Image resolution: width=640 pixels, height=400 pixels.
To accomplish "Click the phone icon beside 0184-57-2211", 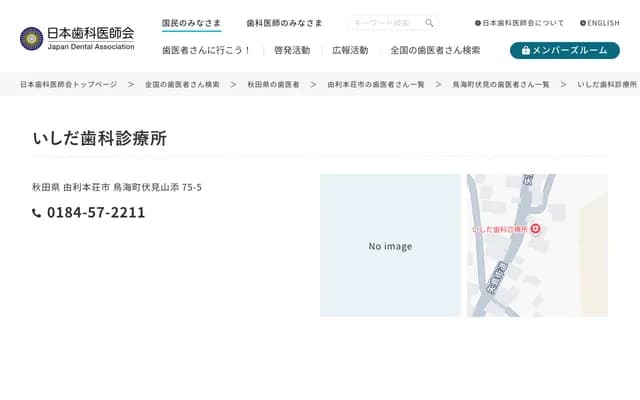I will tap(37, 213).
